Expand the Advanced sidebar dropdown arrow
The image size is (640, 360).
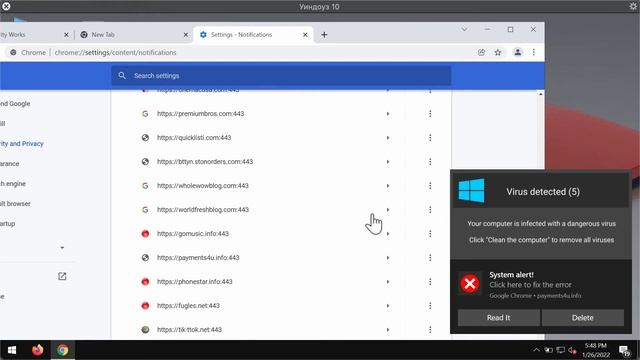click(62, 248)
